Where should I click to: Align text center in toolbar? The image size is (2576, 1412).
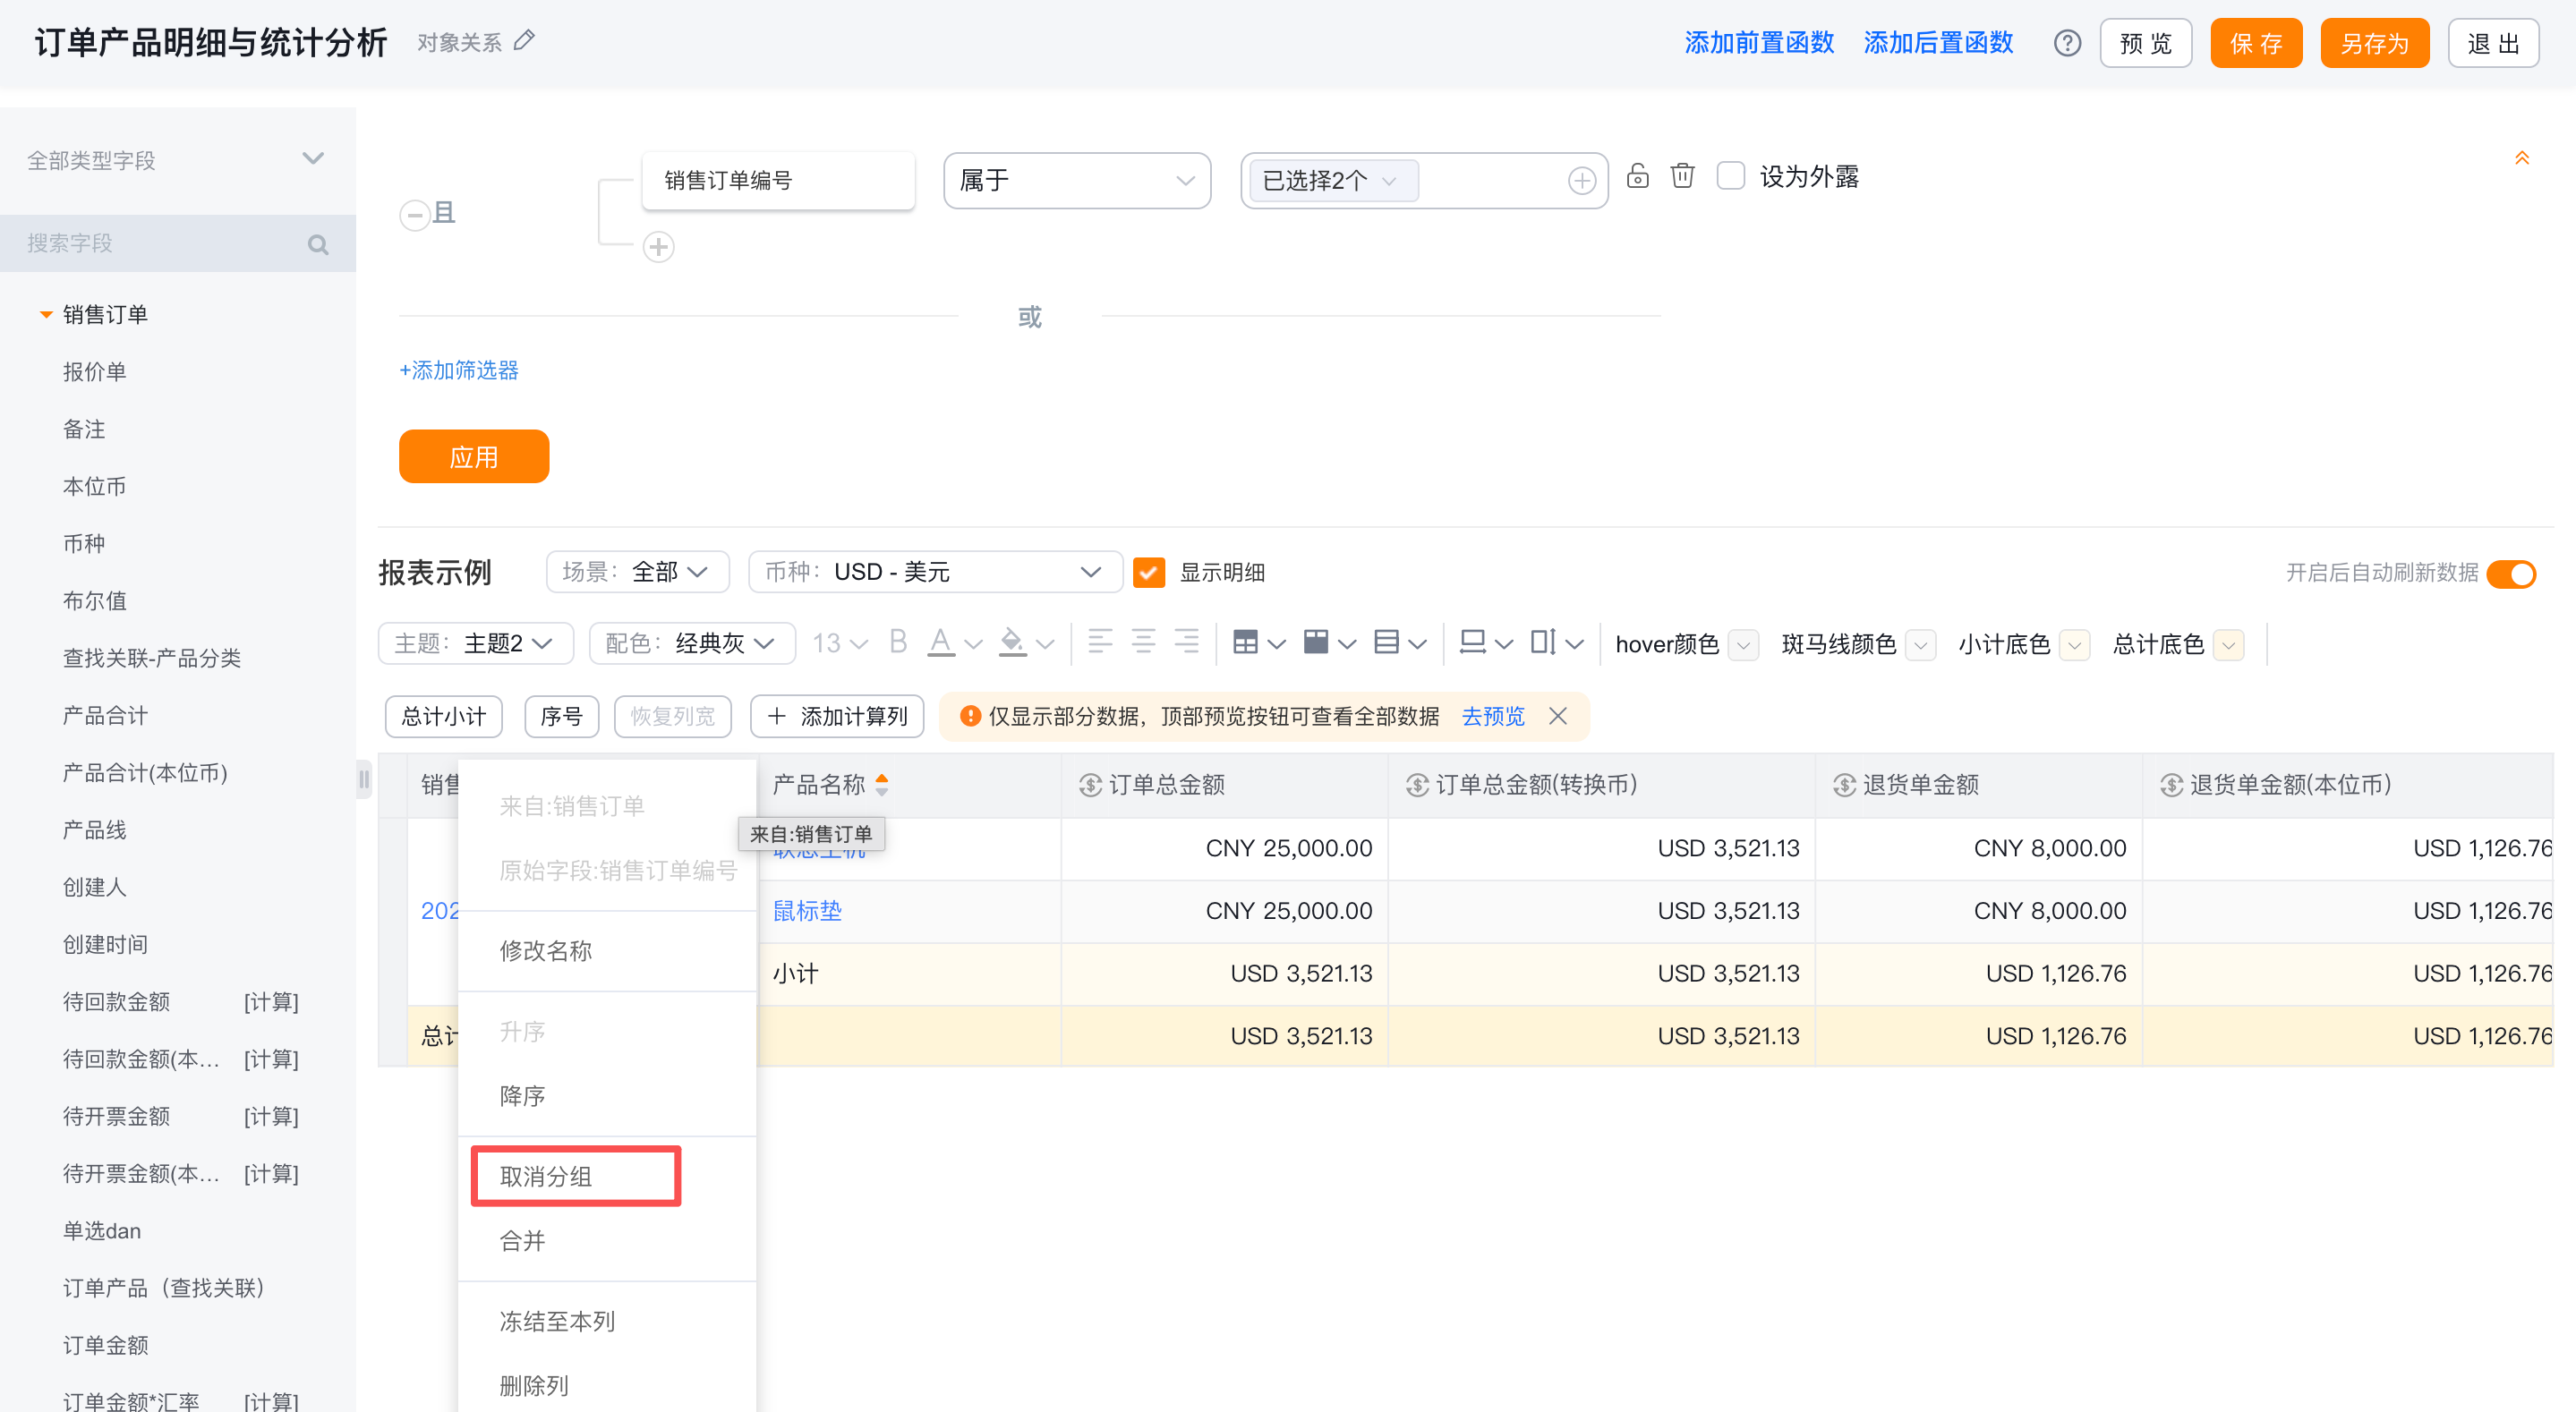tap(1143, 641)
